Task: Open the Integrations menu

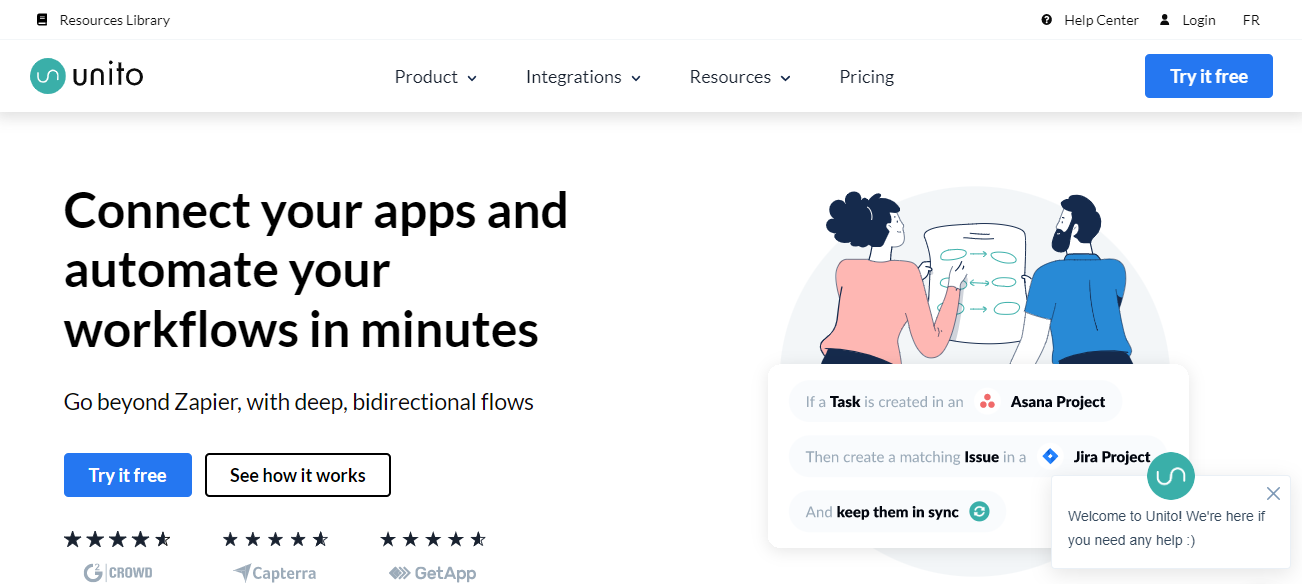Action: 584,77
